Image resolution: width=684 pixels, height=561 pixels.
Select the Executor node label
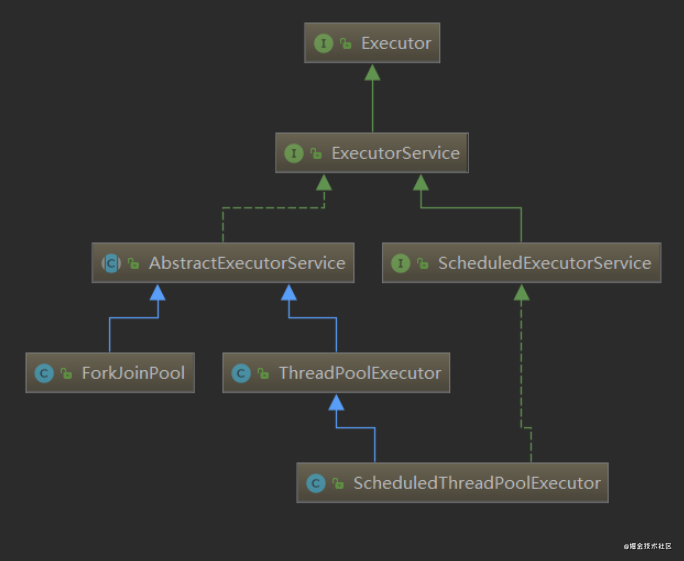click(x=396, y=43)
